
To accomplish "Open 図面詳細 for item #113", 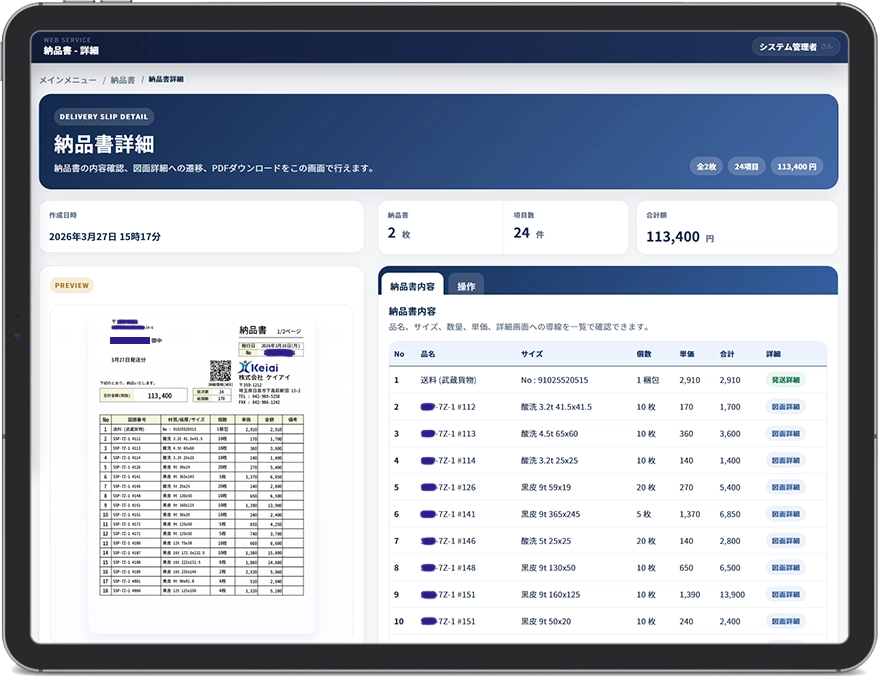I will (786, 433).
